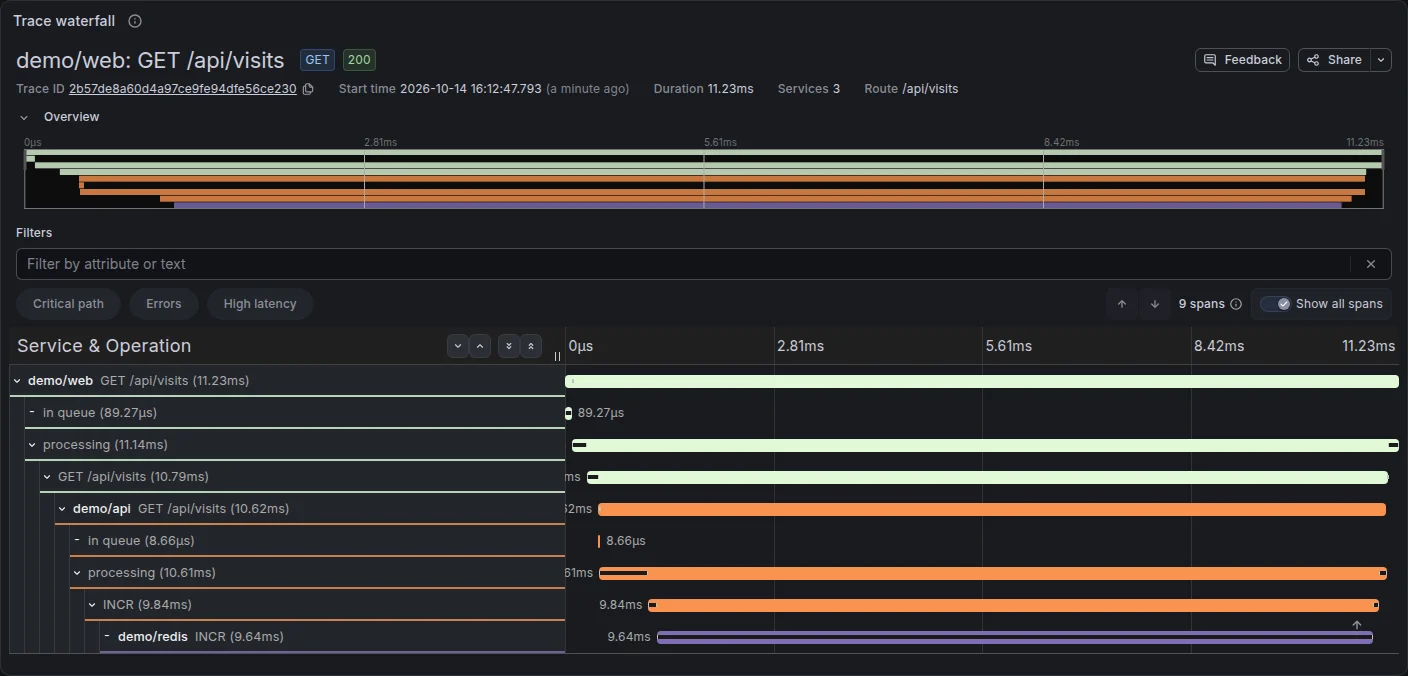This screenshot has width=1408, height=676.
Task: Go to next matching span arrow
Action: click(1155, 304)
